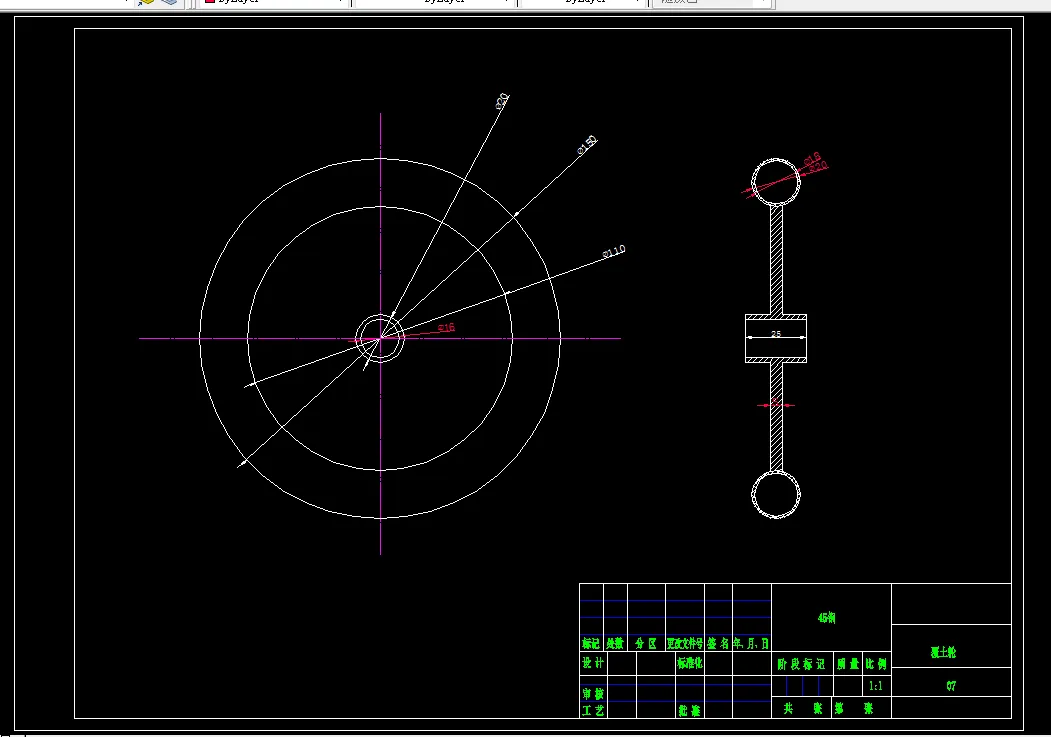Click the 45钢 material text

(x=826, y=618)
